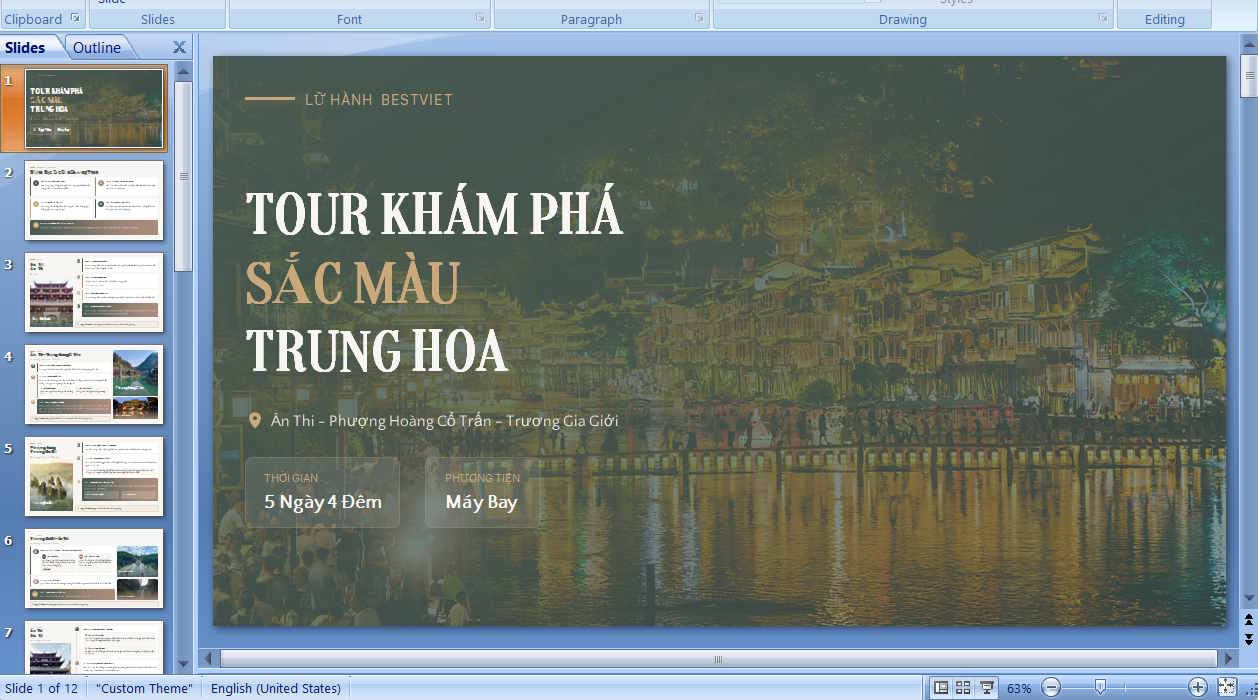Viewport: 1258px width, 700px height.
Task: Open Slide Sorter view from status bar
Action: 963,688
